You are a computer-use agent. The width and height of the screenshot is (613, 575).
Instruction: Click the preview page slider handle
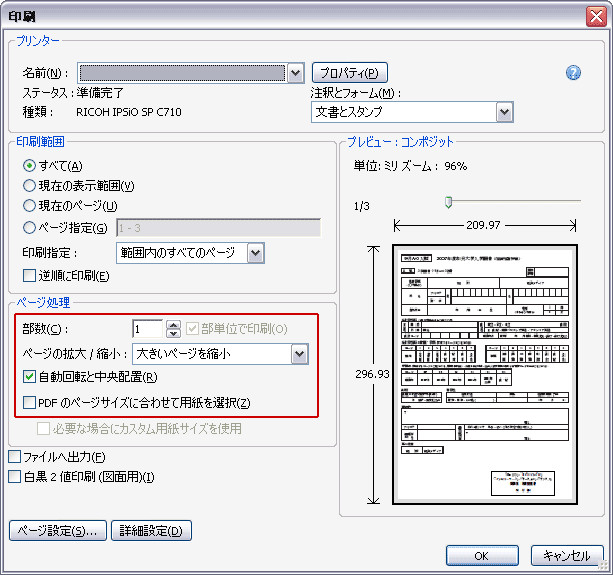(448, 202)
